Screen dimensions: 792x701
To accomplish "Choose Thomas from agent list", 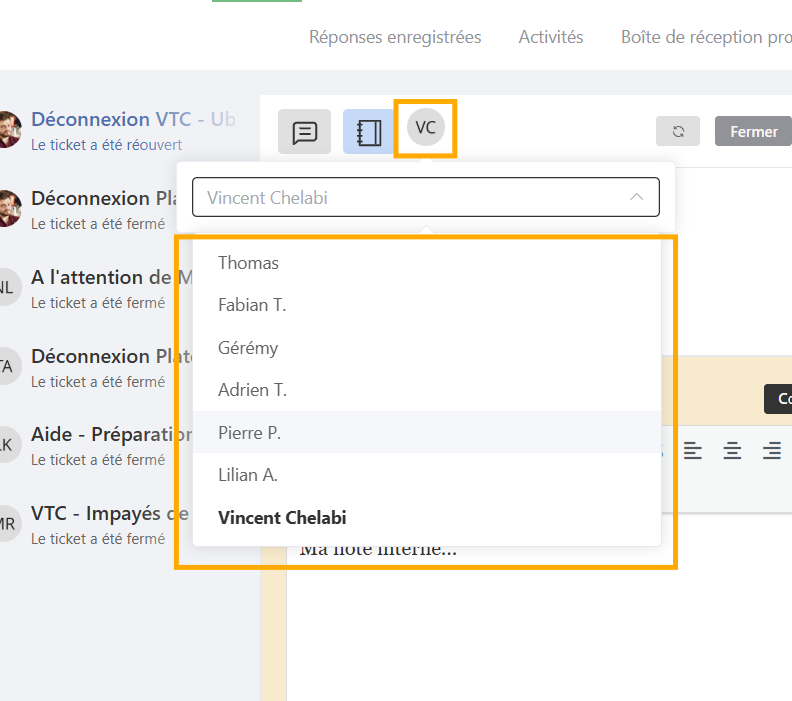I will (248, 263).
